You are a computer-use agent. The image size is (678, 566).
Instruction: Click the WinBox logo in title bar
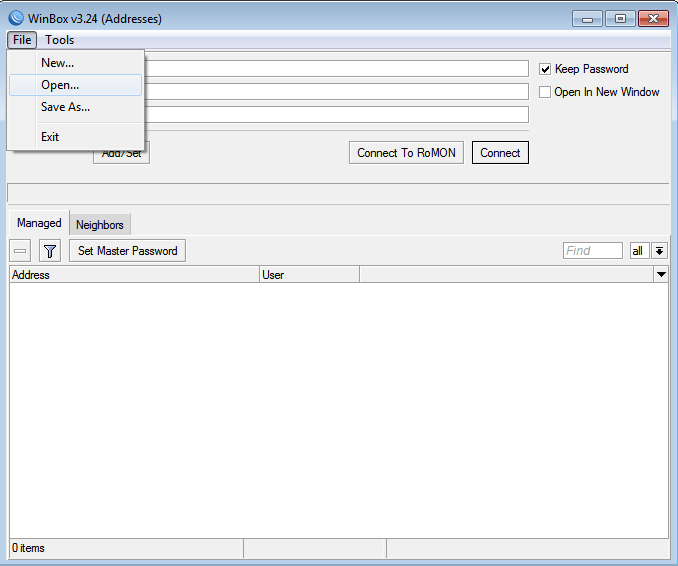(x=16, y=18)
